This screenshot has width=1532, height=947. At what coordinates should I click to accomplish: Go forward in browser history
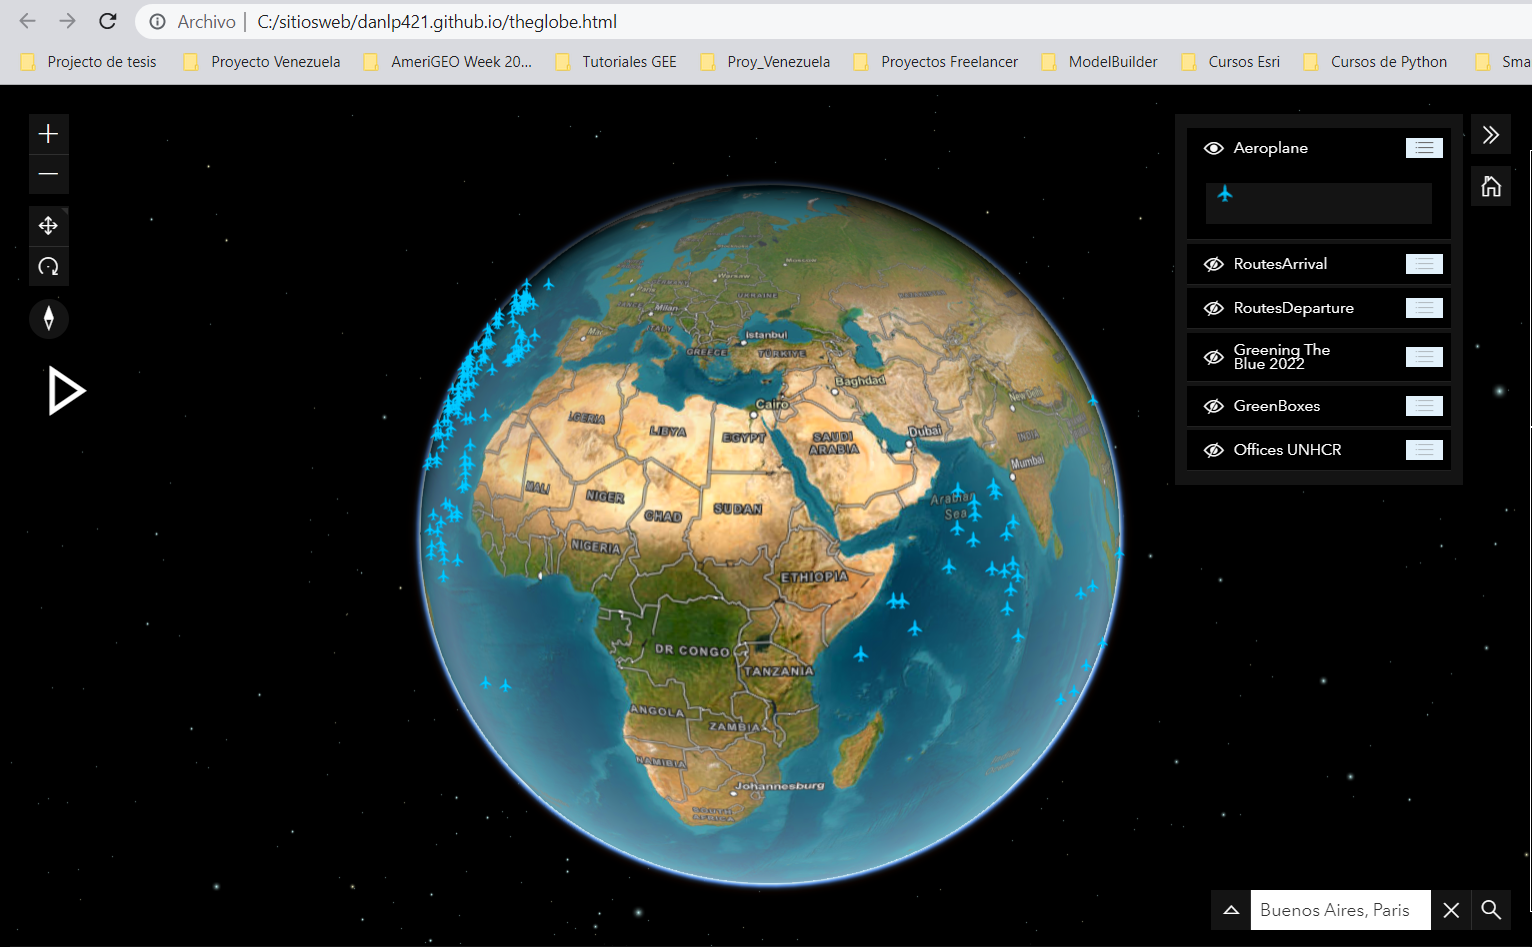(67, 21)
